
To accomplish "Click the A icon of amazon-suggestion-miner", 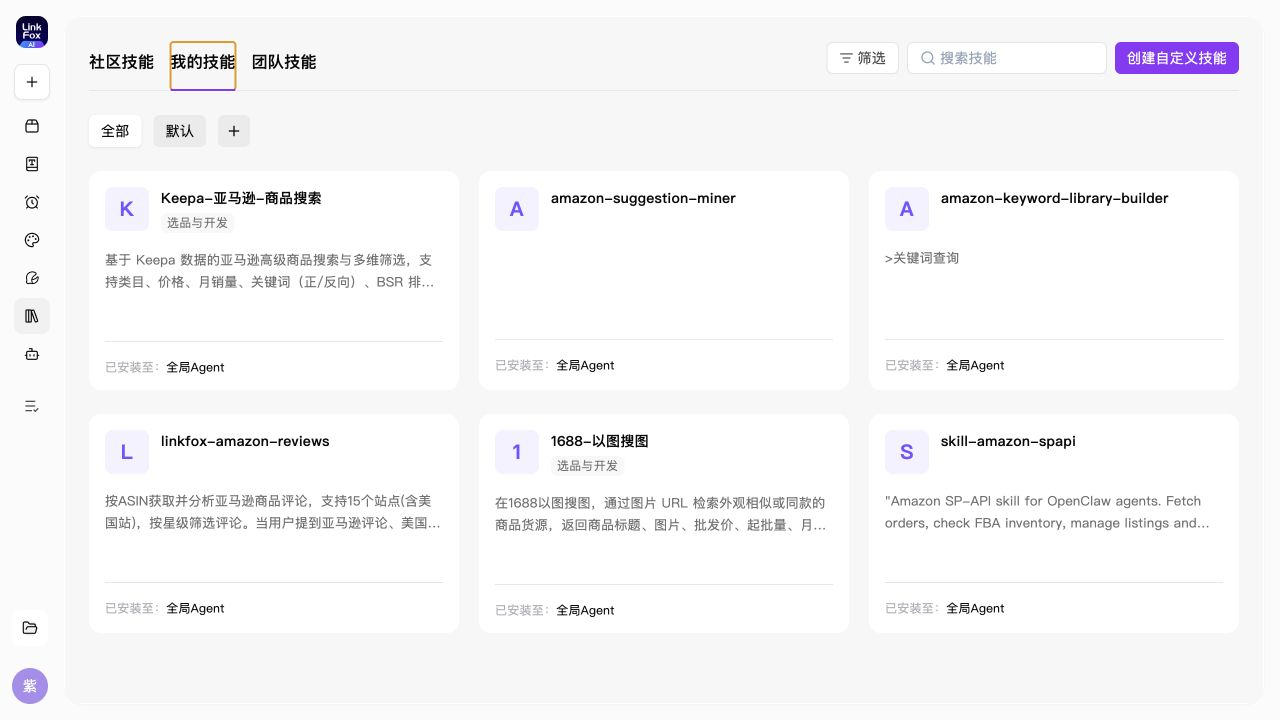I will pyautogui.click(x=517, y=209).
